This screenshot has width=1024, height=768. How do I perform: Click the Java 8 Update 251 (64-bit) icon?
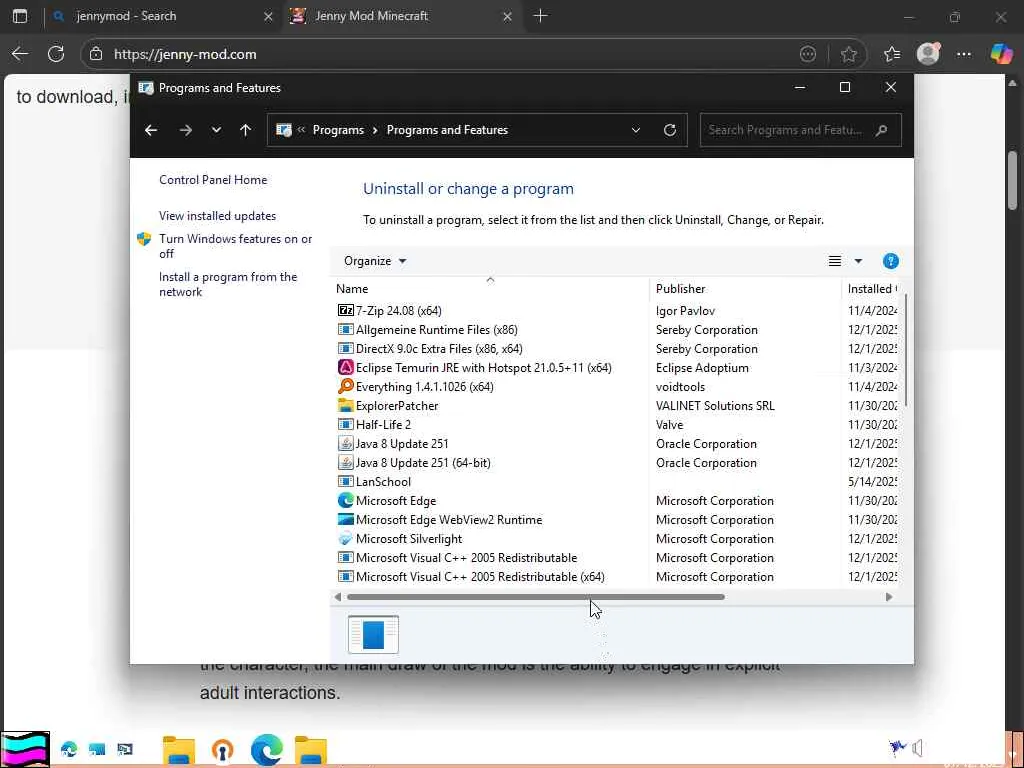pyautogui.click(x=345, y=462)
